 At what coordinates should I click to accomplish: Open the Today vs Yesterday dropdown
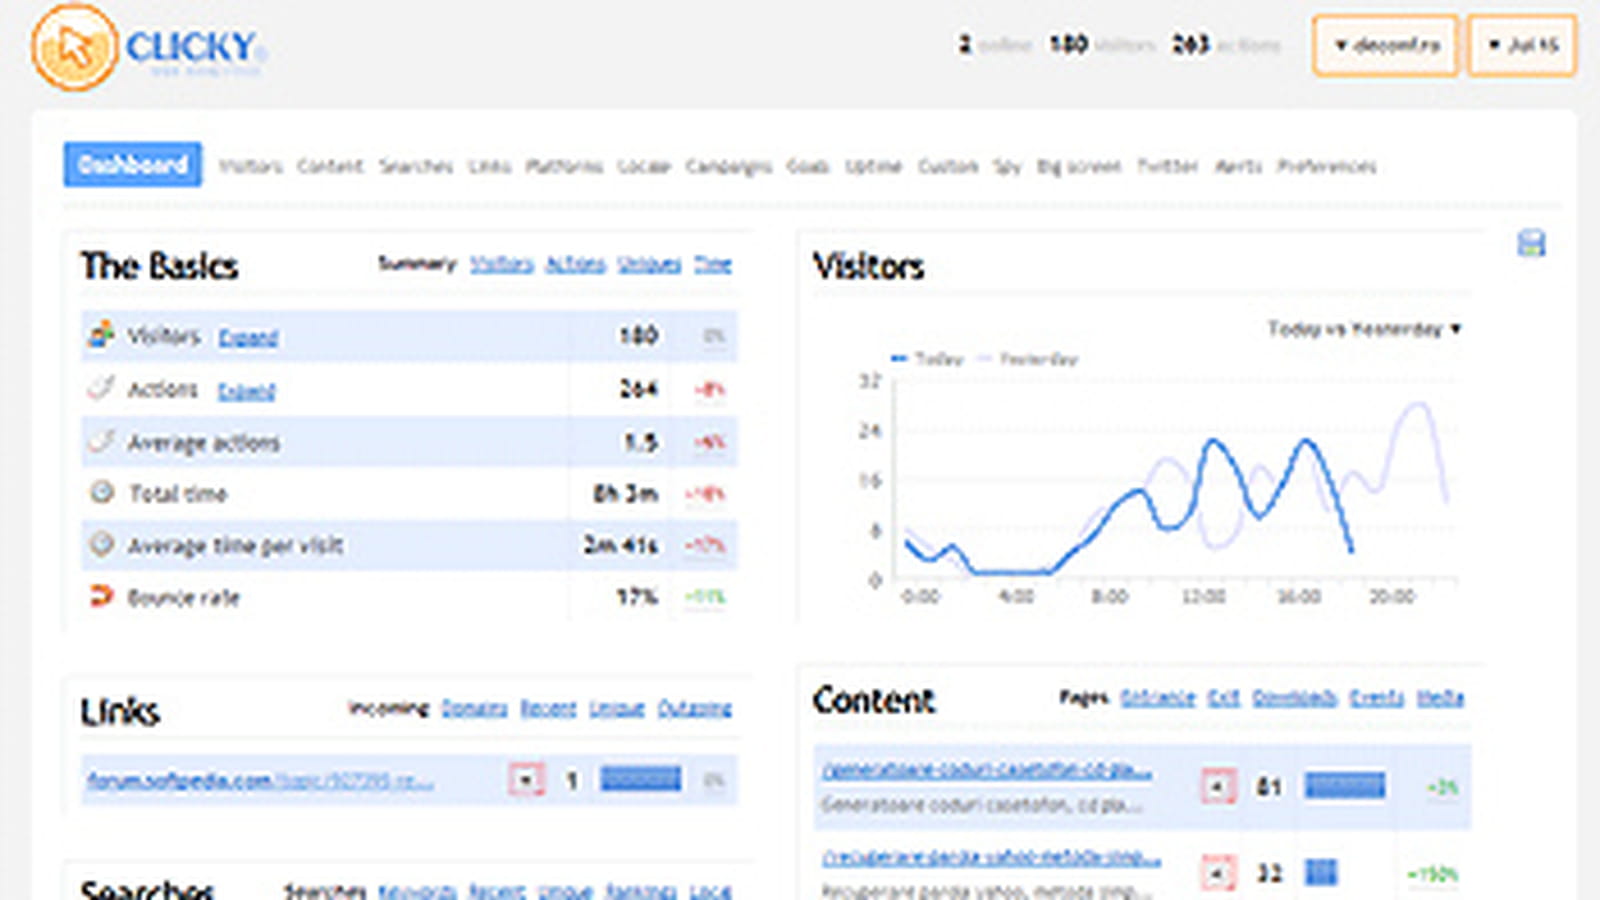1364,329
